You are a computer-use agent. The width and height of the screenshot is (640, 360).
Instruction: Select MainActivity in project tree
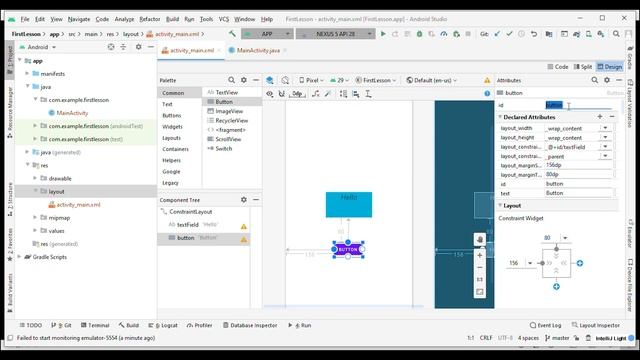coord(72,113)
